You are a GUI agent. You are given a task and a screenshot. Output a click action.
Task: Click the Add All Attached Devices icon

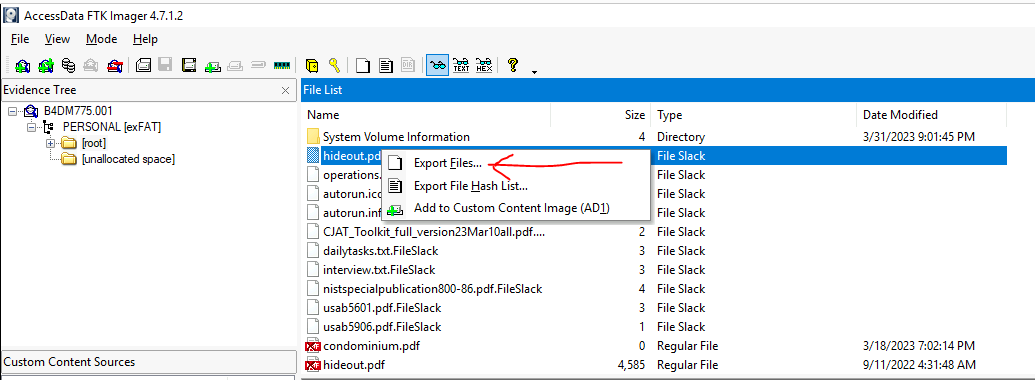pyautogui.click(x=46, y=65)
